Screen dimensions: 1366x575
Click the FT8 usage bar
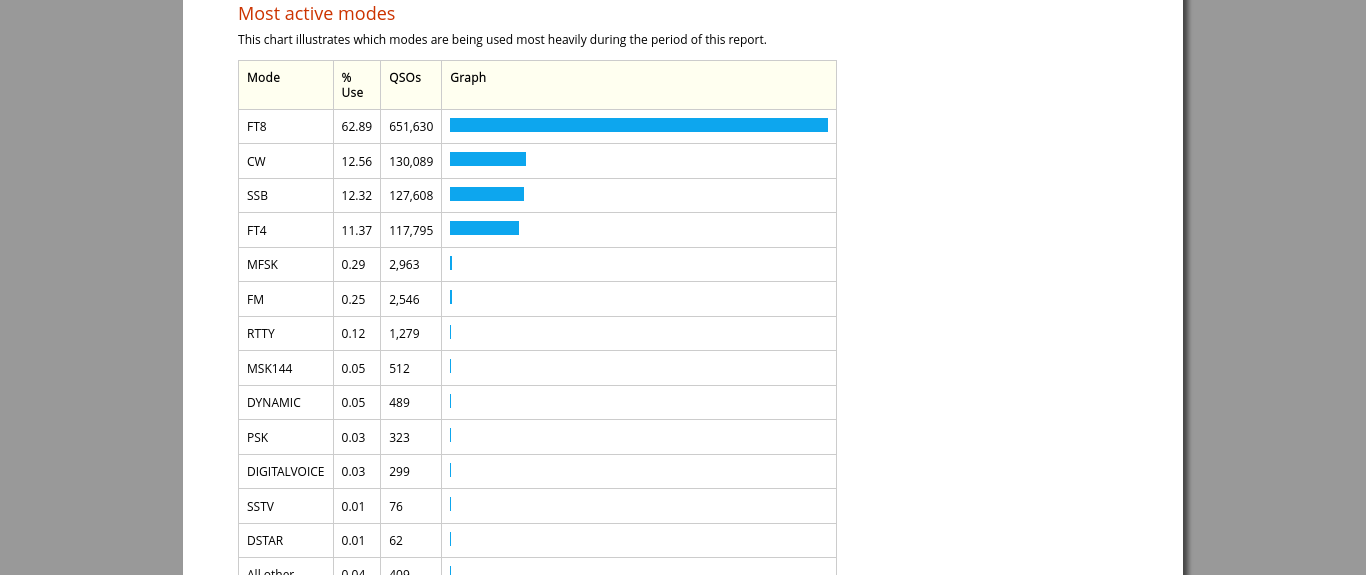[x=638, y=125]
